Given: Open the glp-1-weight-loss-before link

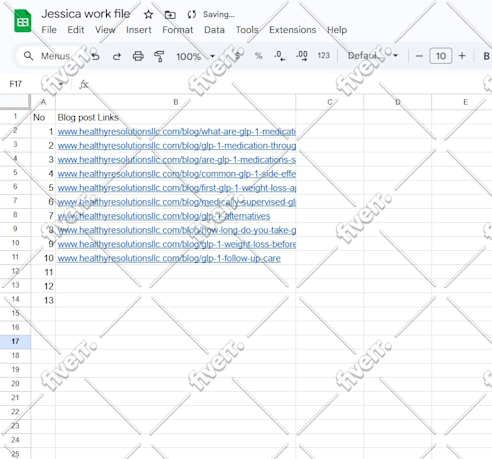Looking at the screenshot, I should tap(177, 244).
